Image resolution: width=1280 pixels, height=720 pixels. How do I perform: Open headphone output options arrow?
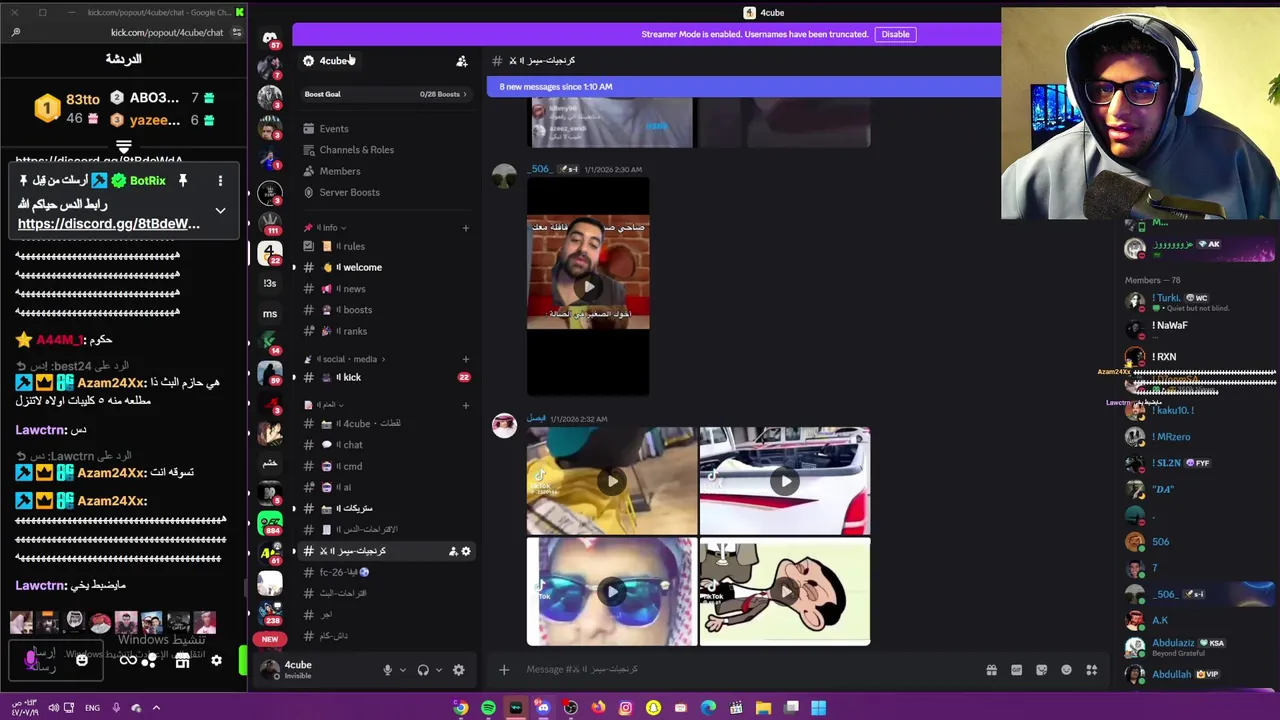coord(438,670)
